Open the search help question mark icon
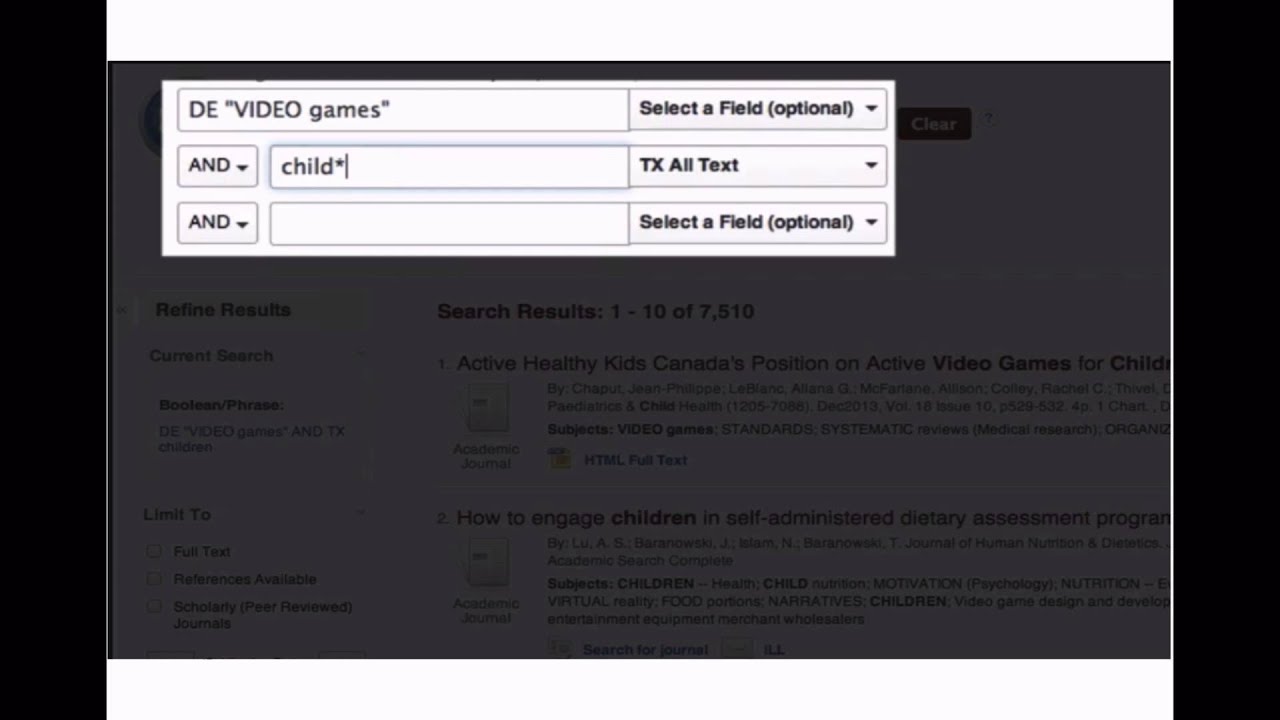Image resolution: width=1280 pixels, height=720 pixels. [988, 119]
